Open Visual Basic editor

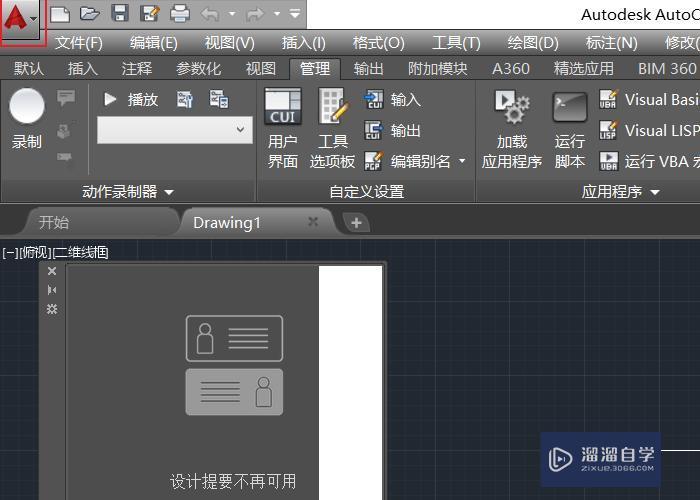click(649, 100)
